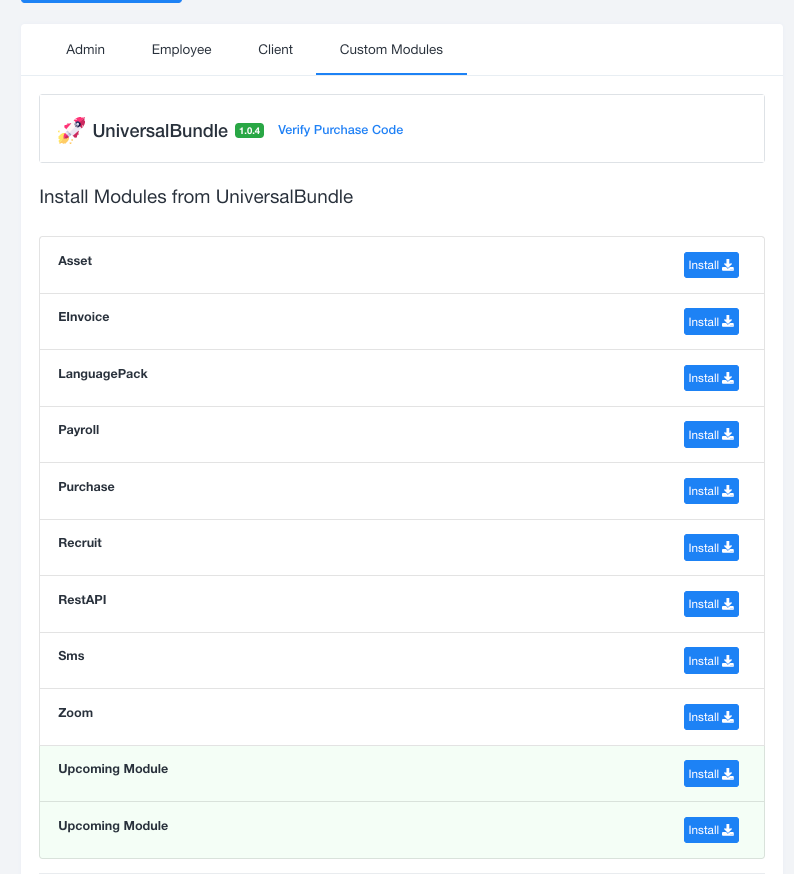Click Install for RestAPI module
The height and width of the screenshot is (874, 794).
coord(711,604)
